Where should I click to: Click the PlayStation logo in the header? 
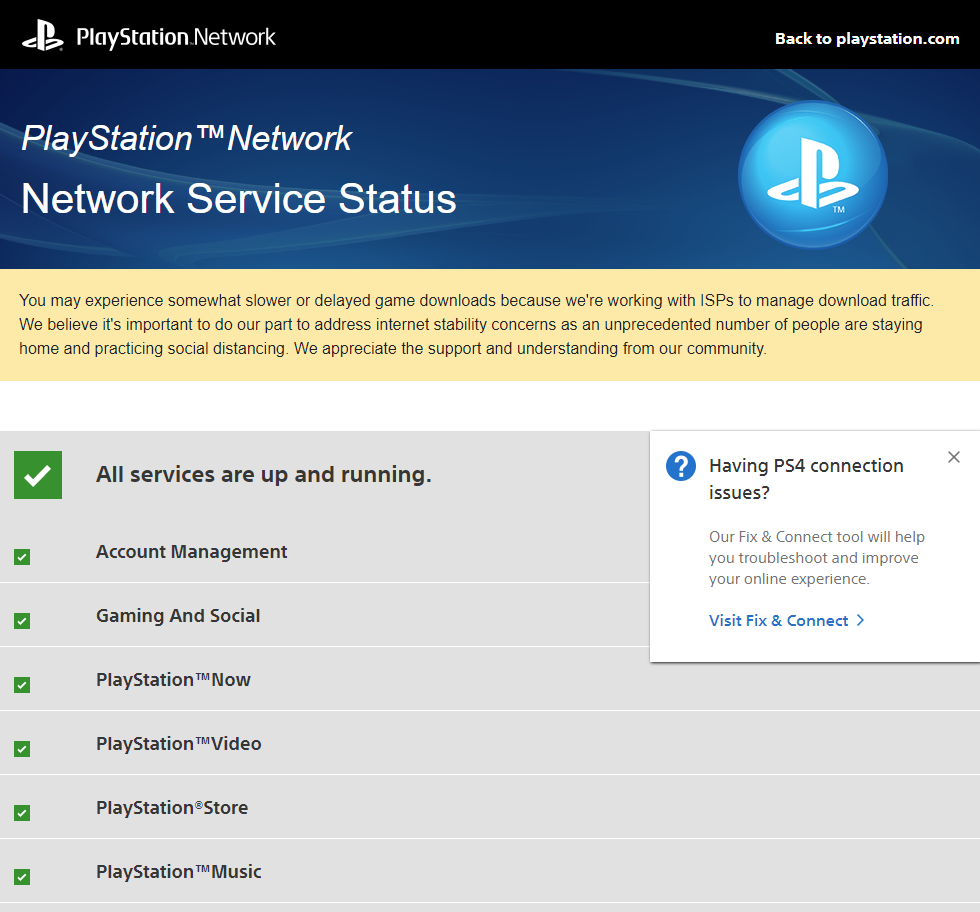(42, 34)
